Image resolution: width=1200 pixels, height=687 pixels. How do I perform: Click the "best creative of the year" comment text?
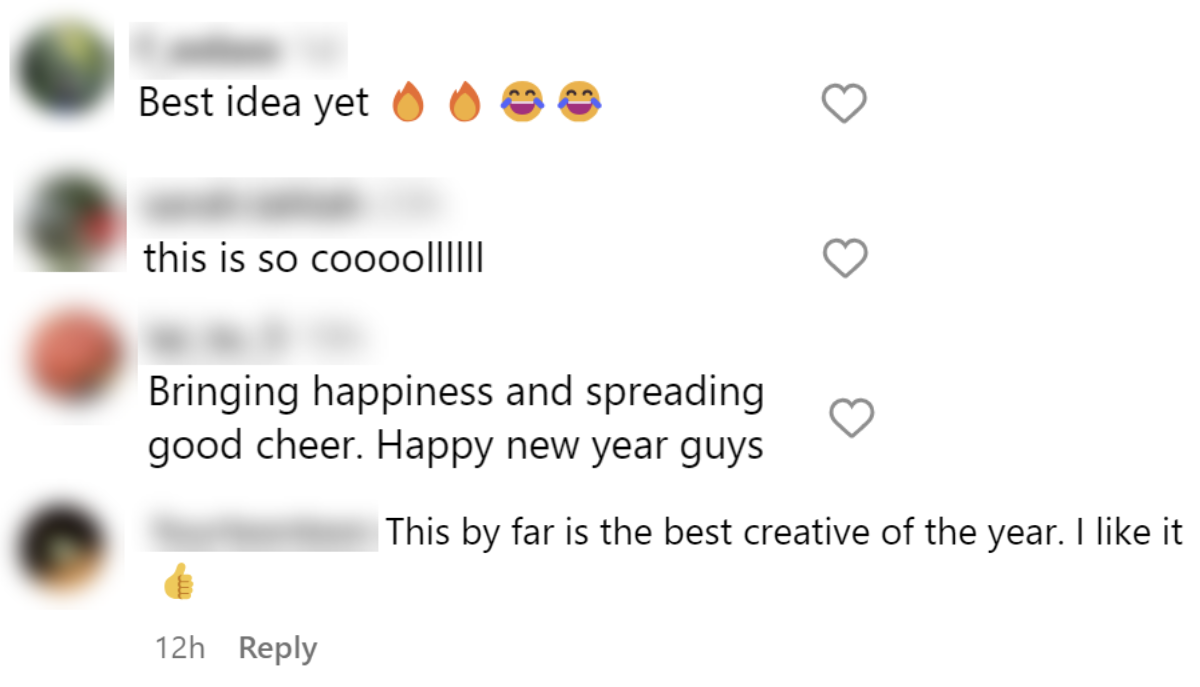click(x=785, y=531)
